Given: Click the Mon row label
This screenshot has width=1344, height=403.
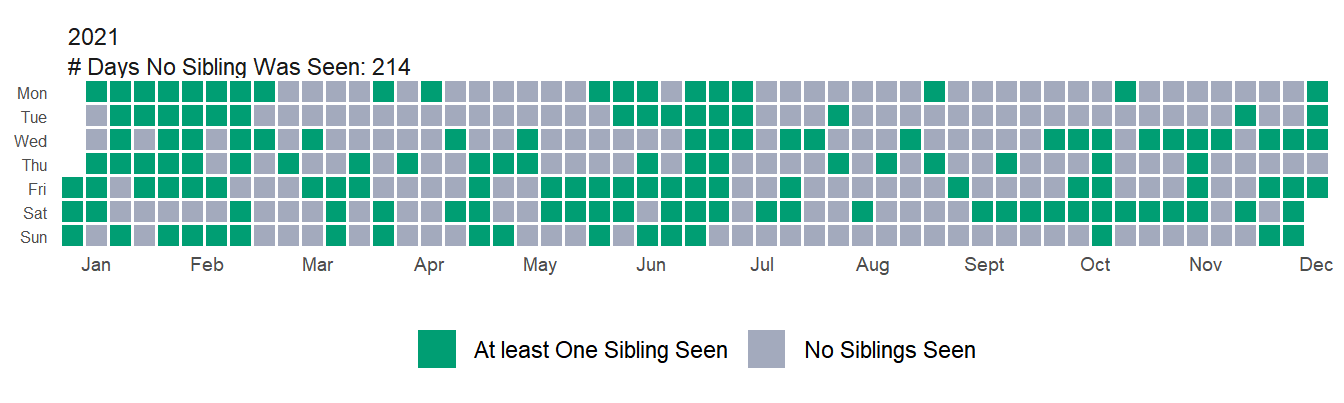Looking at the screenshot, I should (x=32, y=93).
